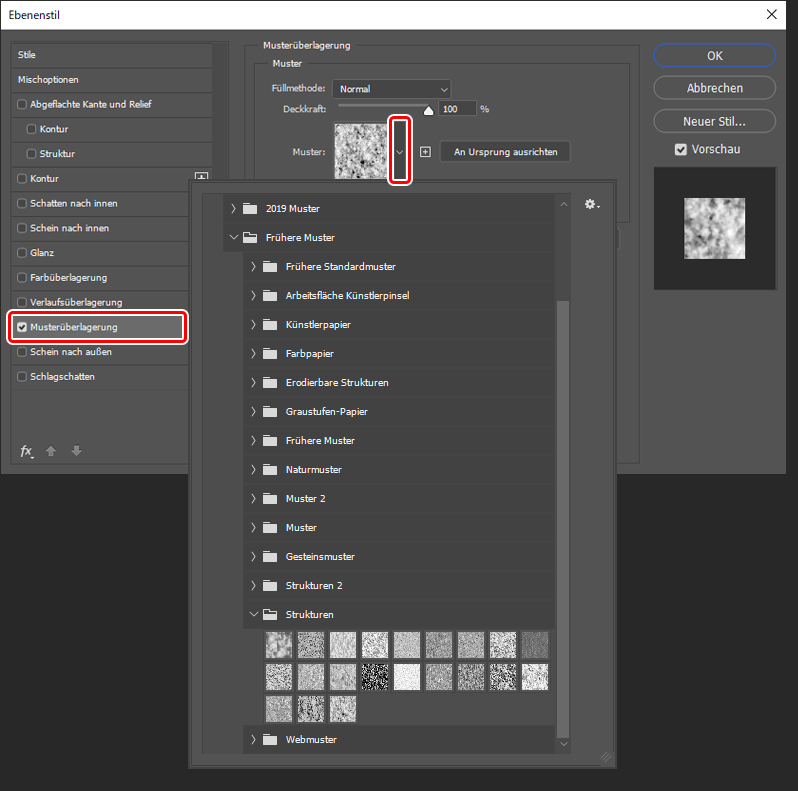Move the effect up with the up arrow

[51, 451]
